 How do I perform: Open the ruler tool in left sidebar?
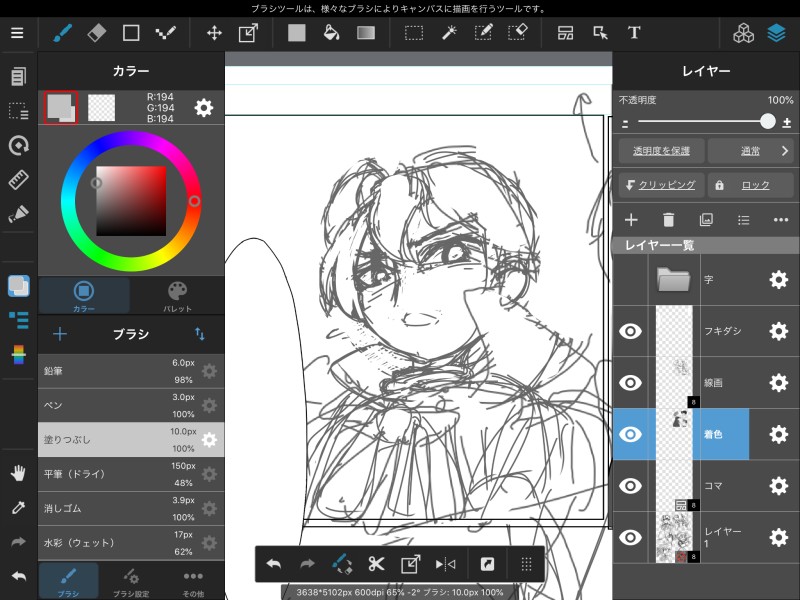[18, 180]
